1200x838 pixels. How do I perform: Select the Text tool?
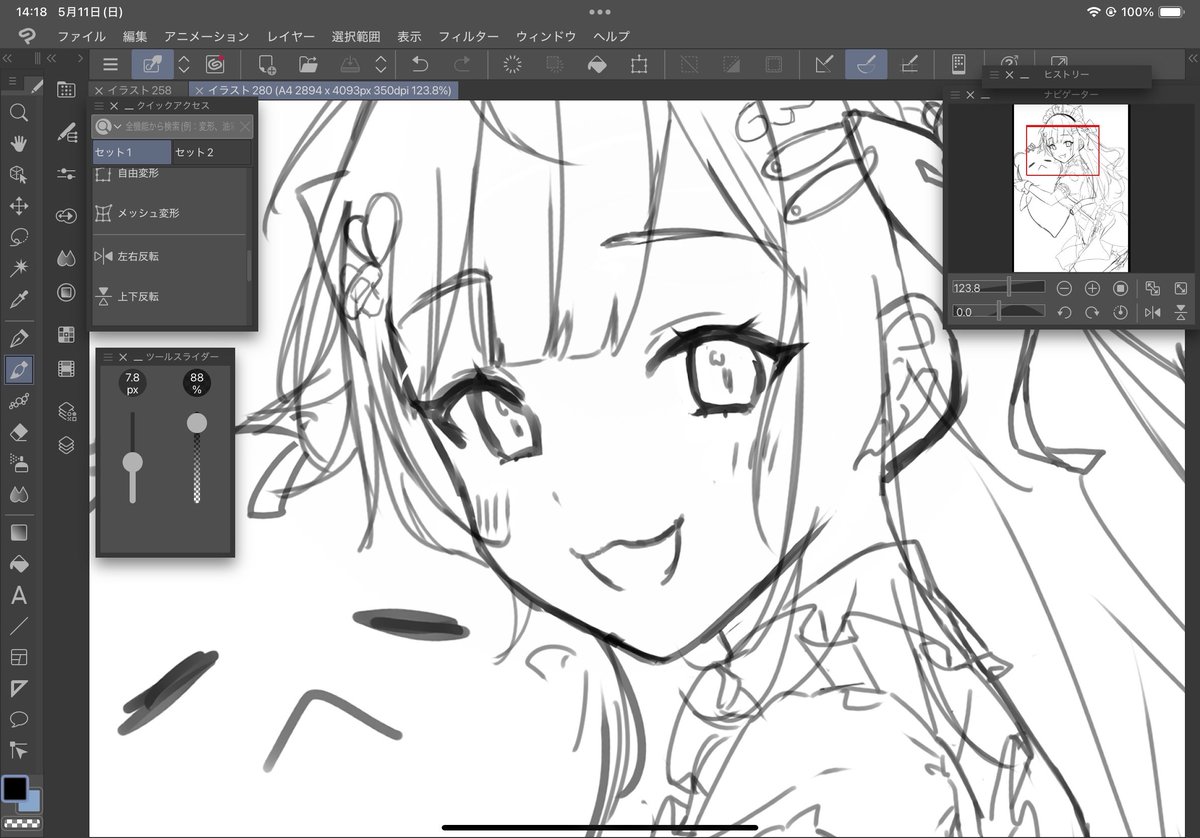click(x=18, y=596)
